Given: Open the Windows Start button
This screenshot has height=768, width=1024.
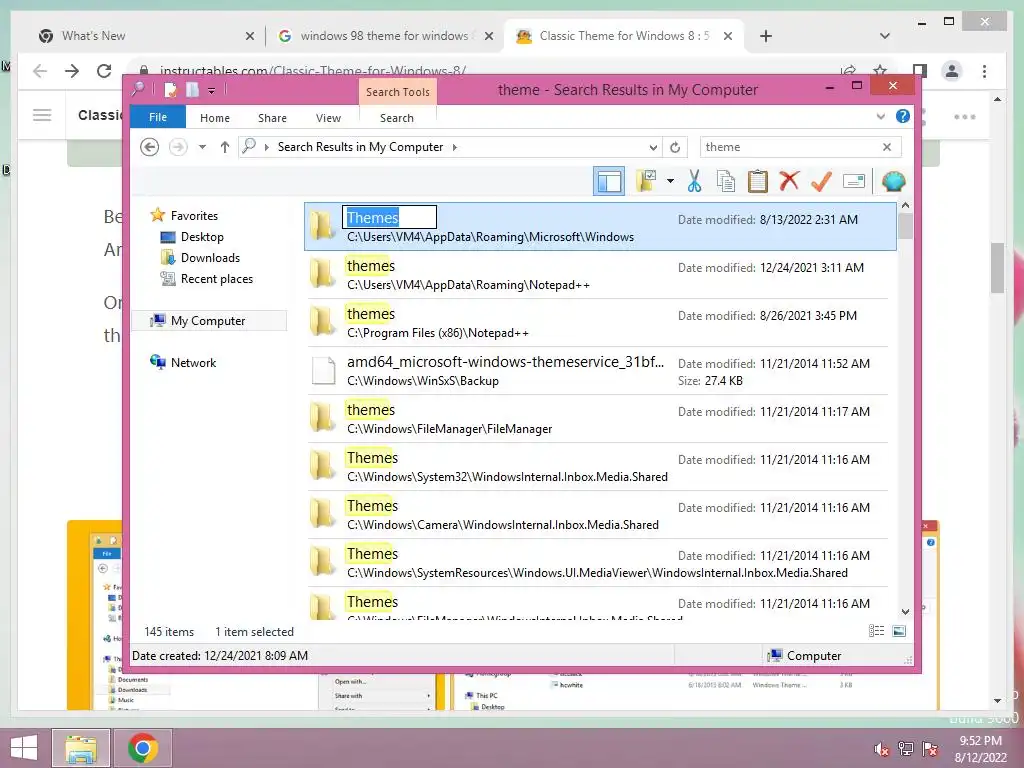Looking at the screenshot, I should [x=24, y=748].
